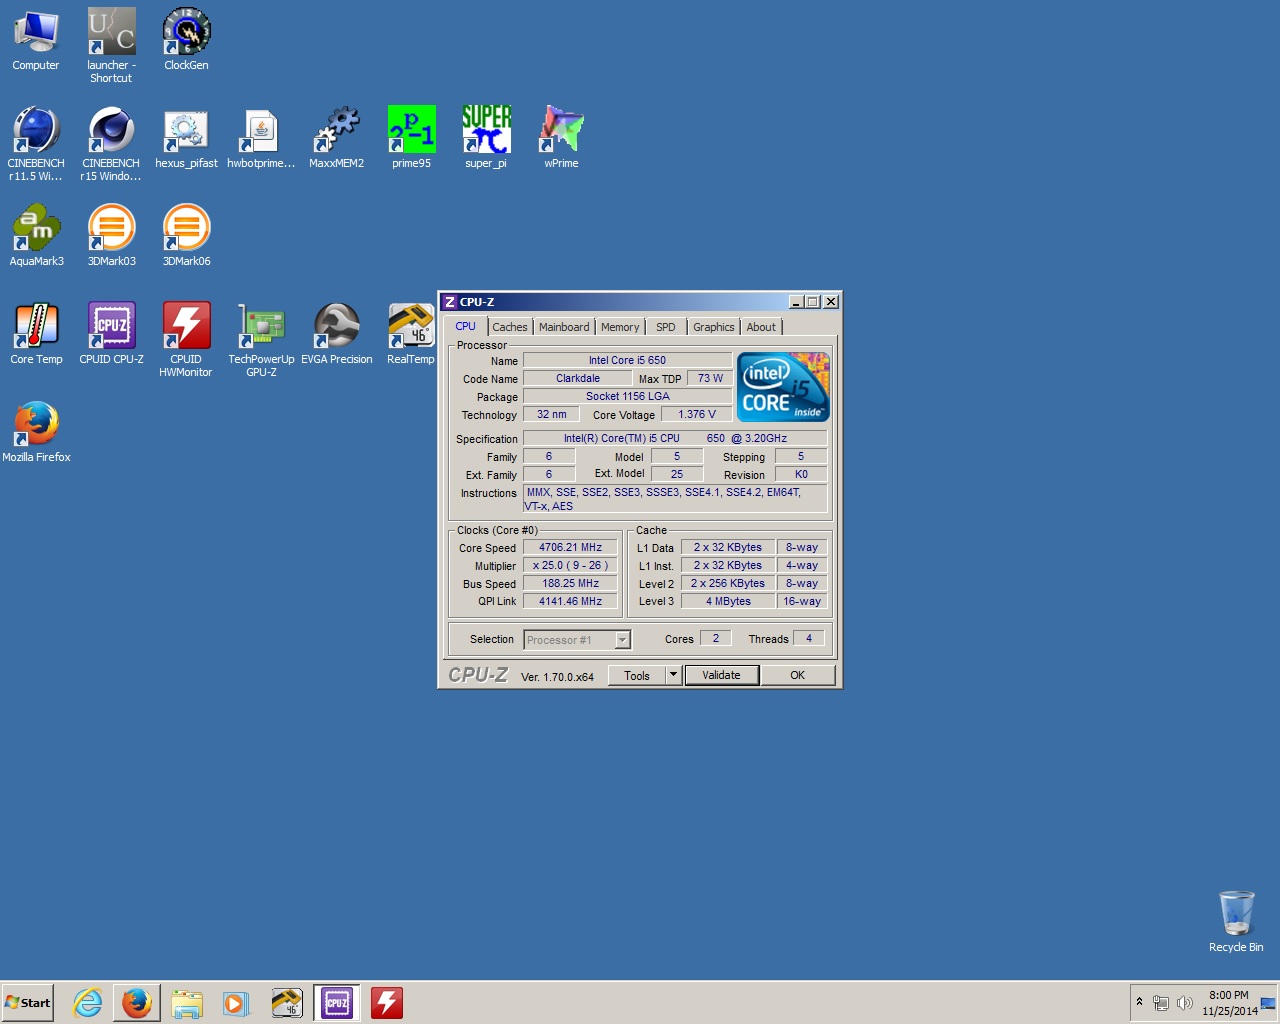Show hidden system tray icons

click(1139, 1002)
